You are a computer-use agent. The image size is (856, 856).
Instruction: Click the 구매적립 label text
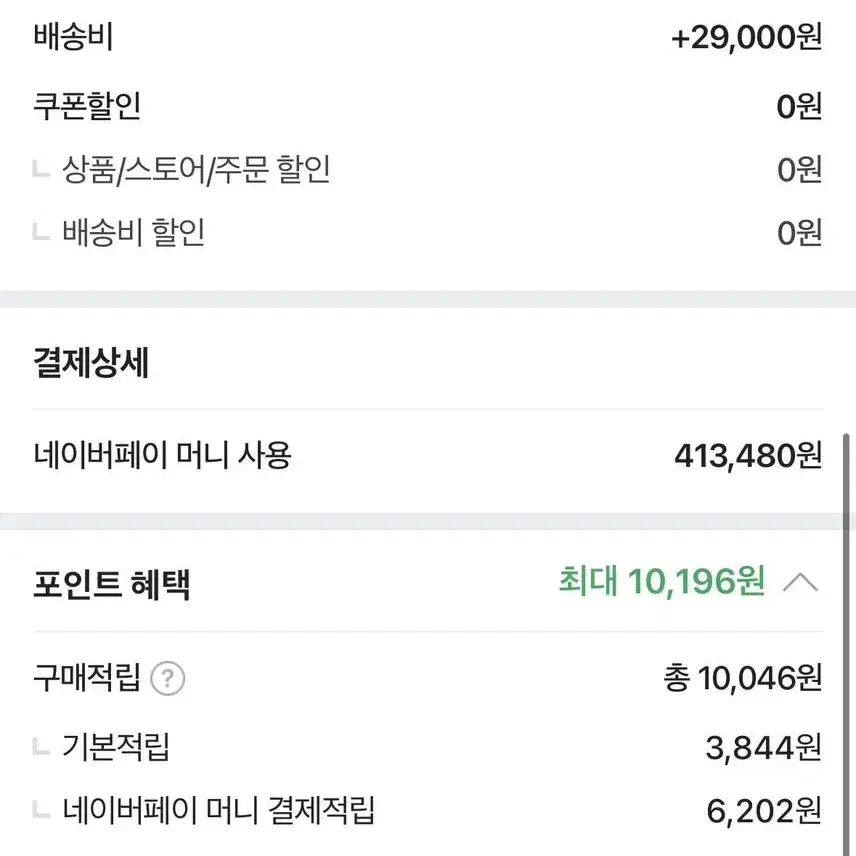click(87, 677)
